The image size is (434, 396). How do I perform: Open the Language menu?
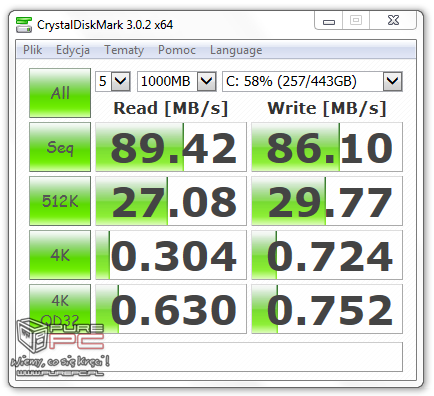coord(236,50)
